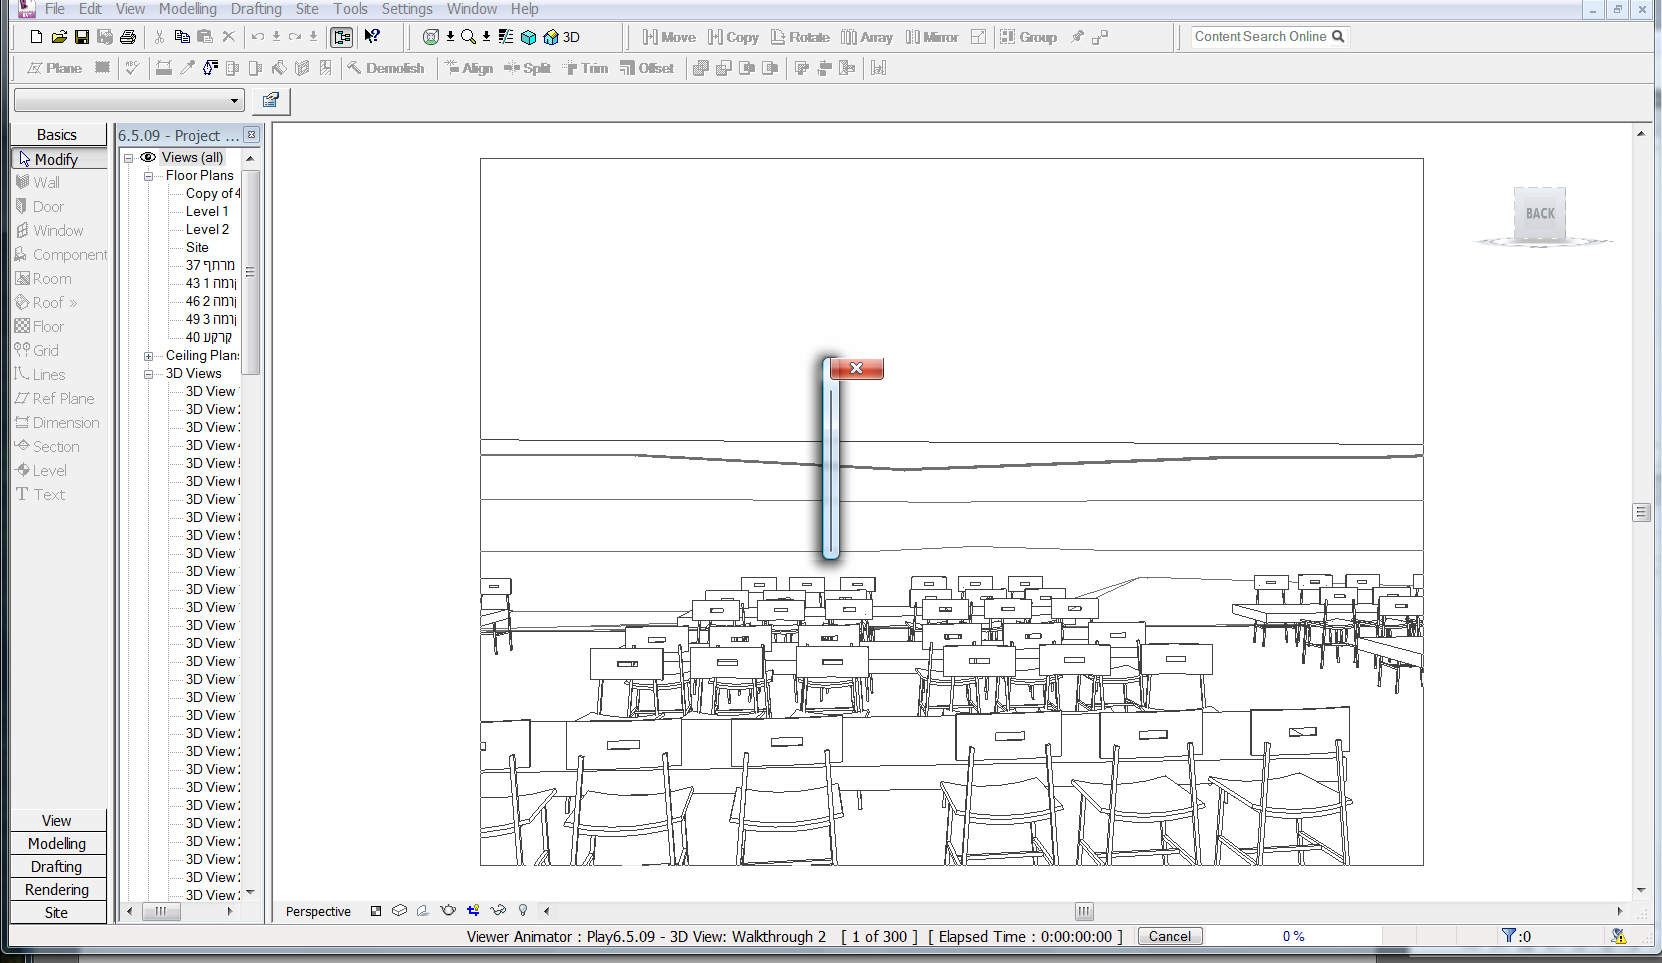This screenshot has height=963, width=1662.
Task: Click the Print icon in the toolbar
Action: pyautogui.click(x=128, y=37)
